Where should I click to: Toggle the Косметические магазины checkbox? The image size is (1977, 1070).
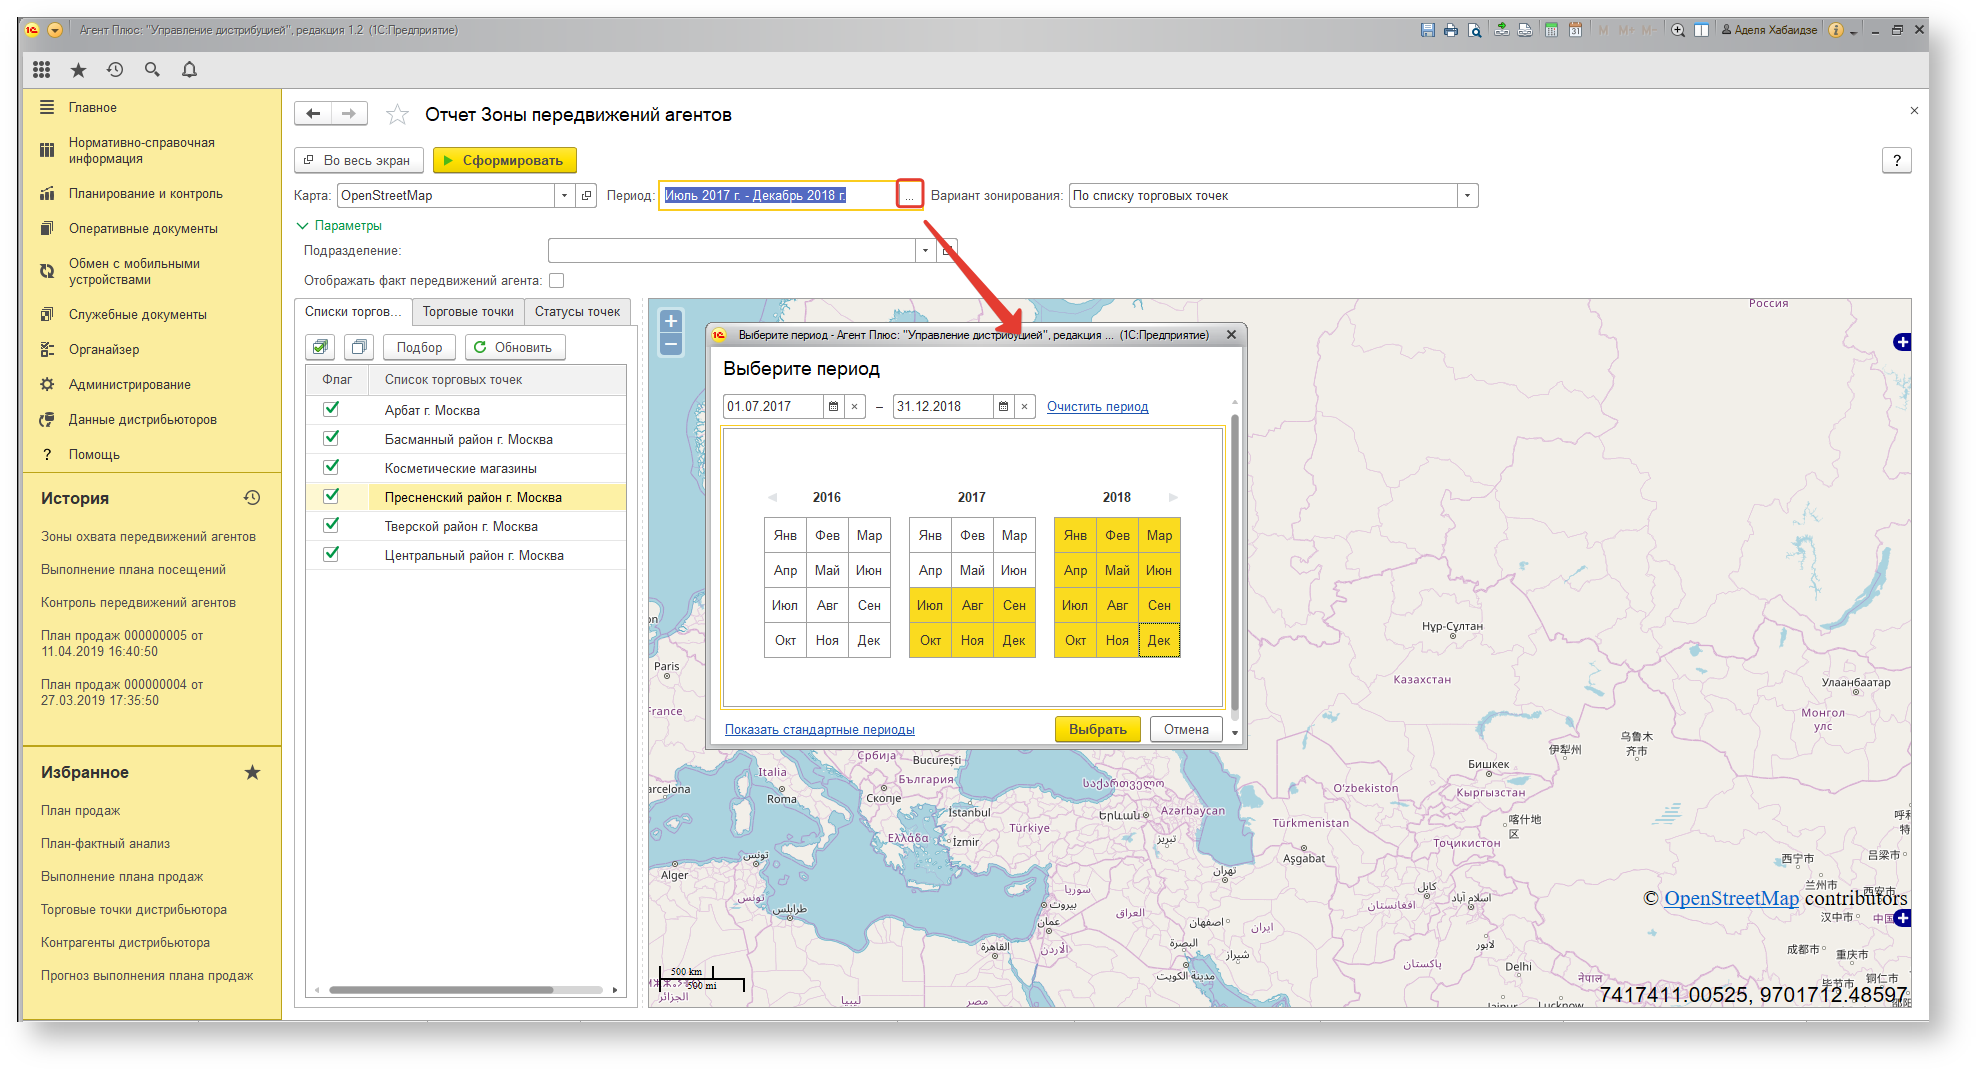[x=331, y=467]
